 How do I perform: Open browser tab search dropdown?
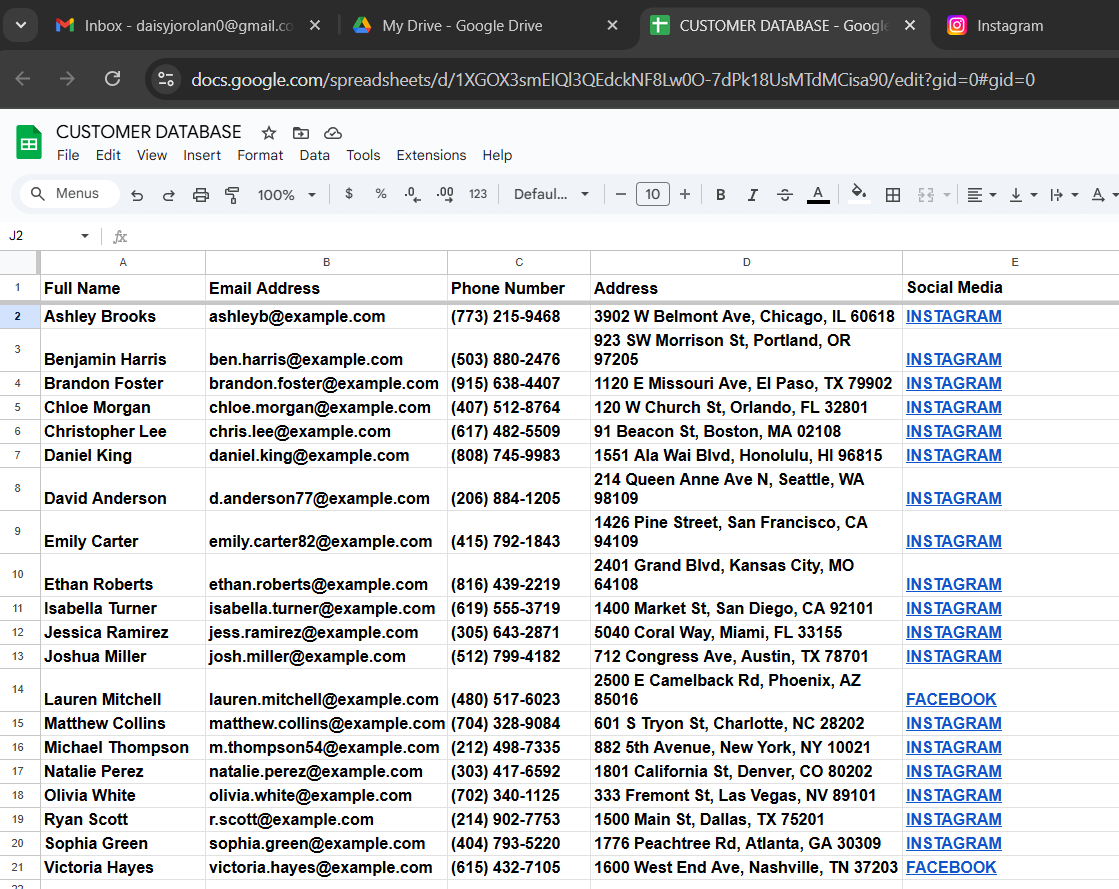pos(21,26)
